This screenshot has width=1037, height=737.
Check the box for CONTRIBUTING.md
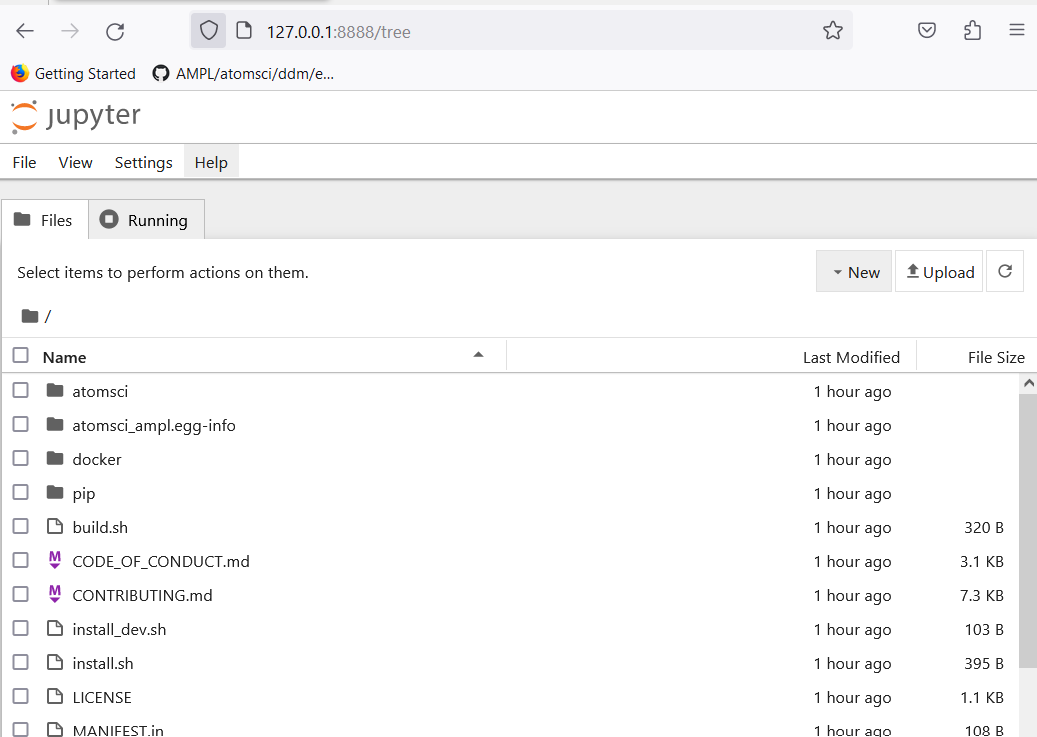point(21,594)
